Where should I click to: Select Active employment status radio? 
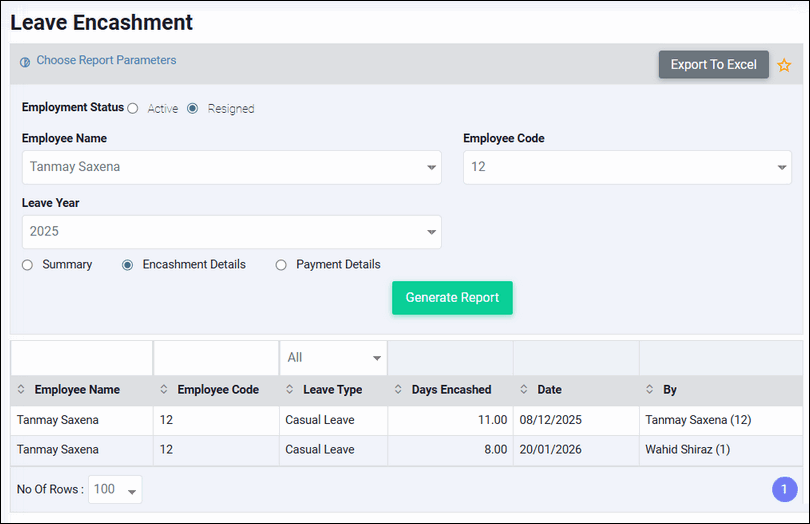[x=133, y=108]
